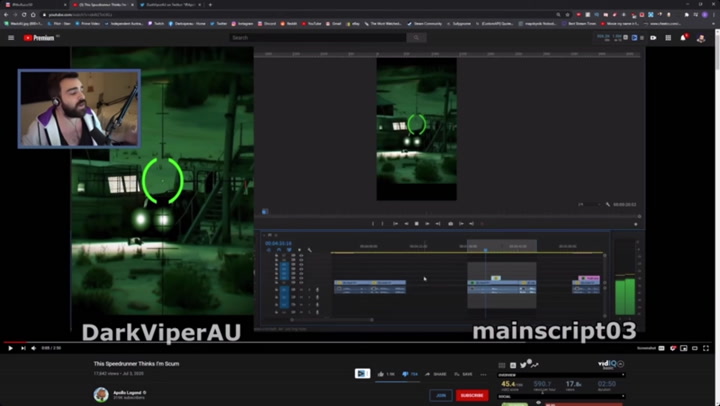Collapse the vidIQ Overview section
720x406 pixels.
pos(562,375)
